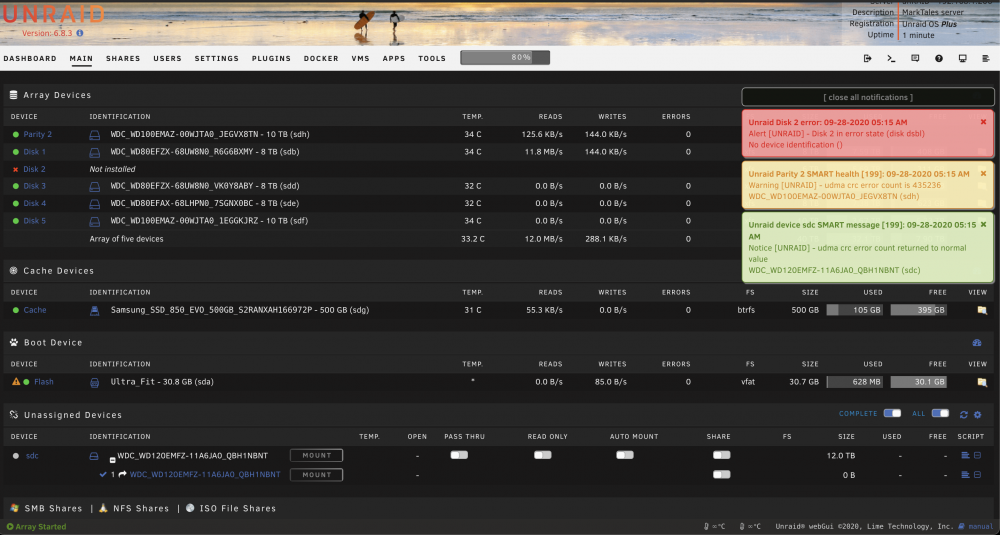Open Unassigned Devices settings gear
This screenshot has width=1000, height=535.
point(978,414)
